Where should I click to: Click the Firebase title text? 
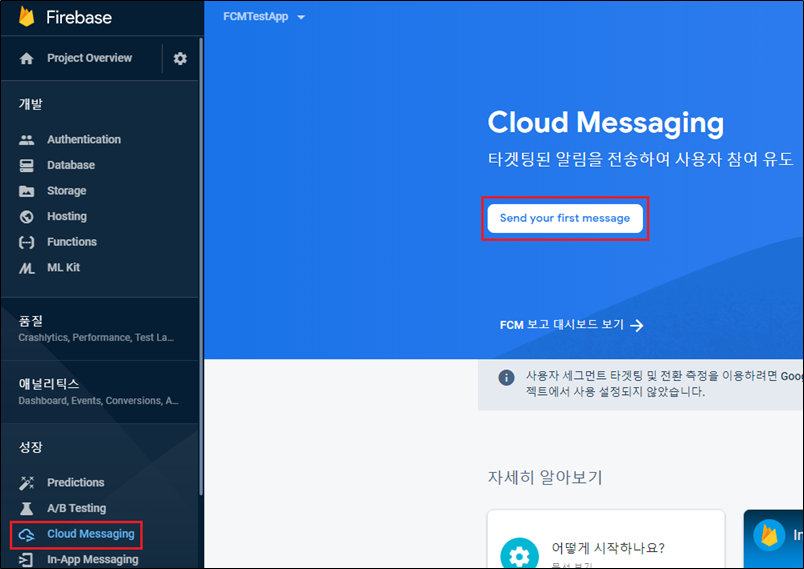pyautogui.click(x=79, y=17)
